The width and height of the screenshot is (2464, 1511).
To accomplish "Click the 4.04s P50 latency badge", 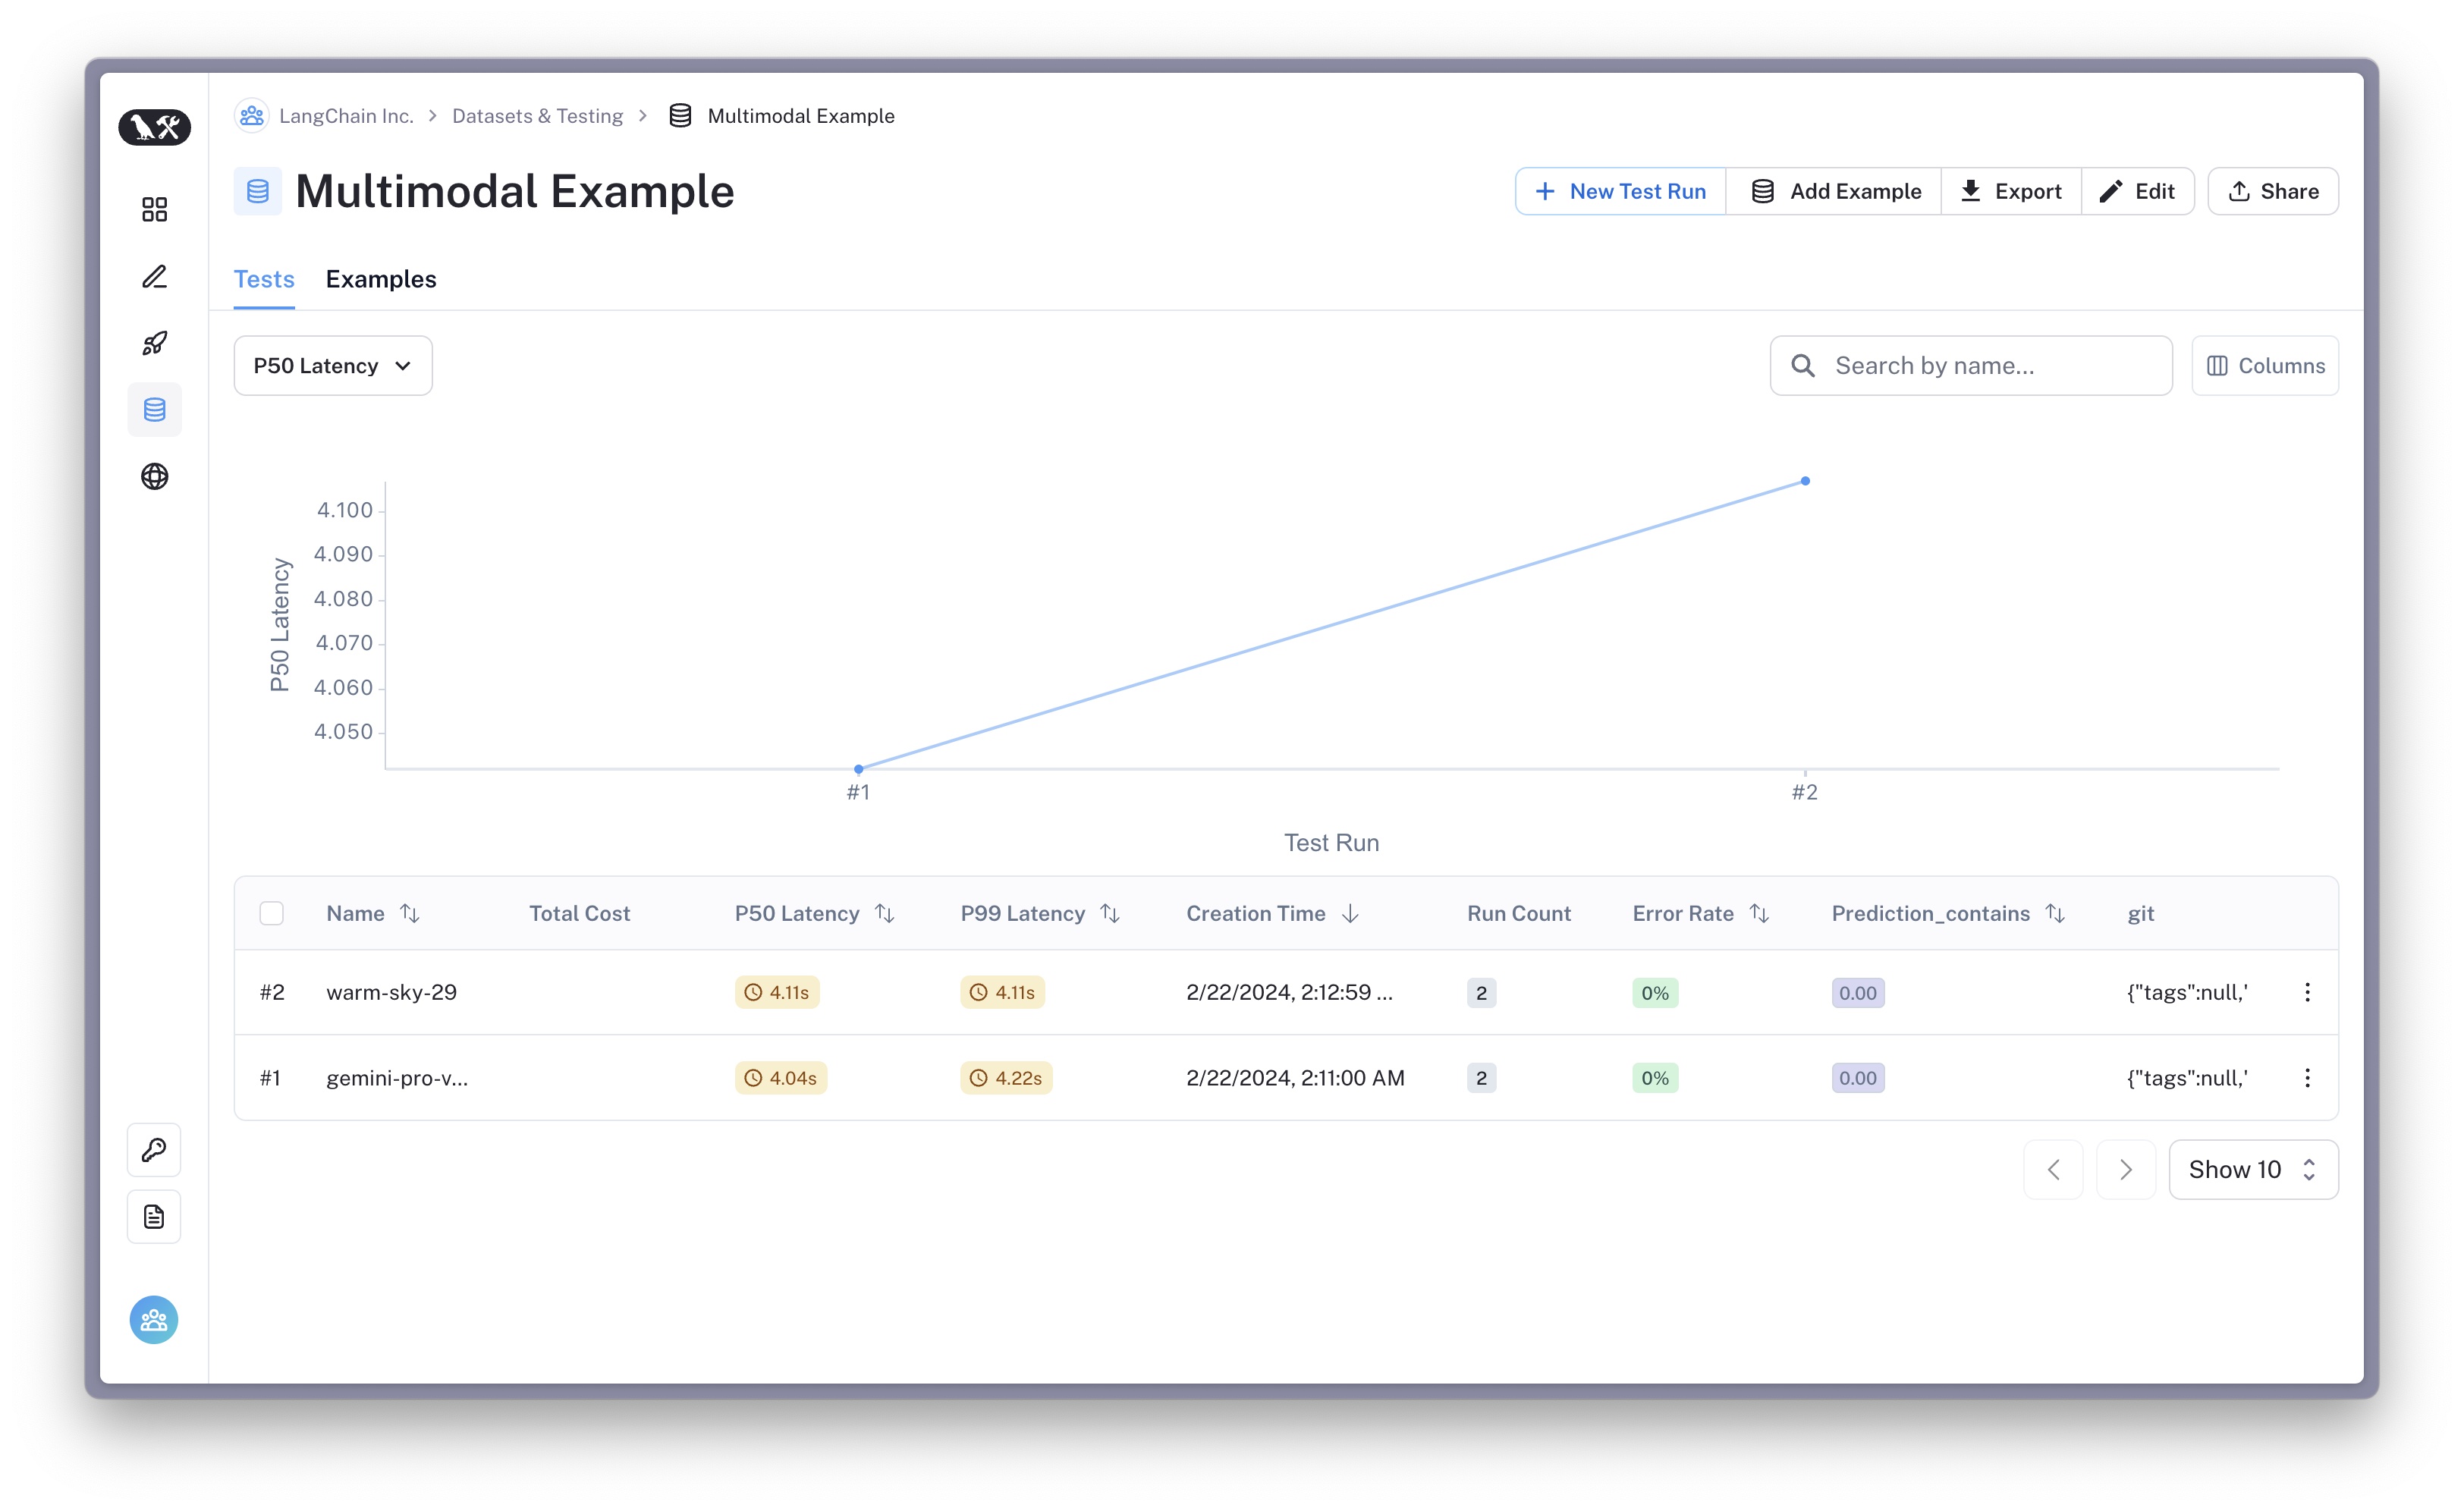I will pyautogui.click(x=781, y=1078).
